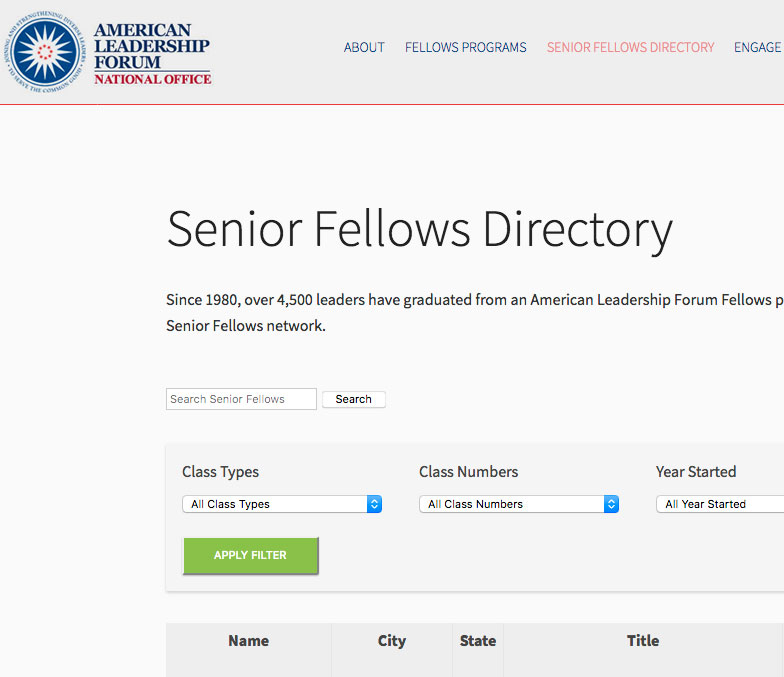Sort by the Title column header
This screenshot has height=677, width=784.
[x=643, y=640]
